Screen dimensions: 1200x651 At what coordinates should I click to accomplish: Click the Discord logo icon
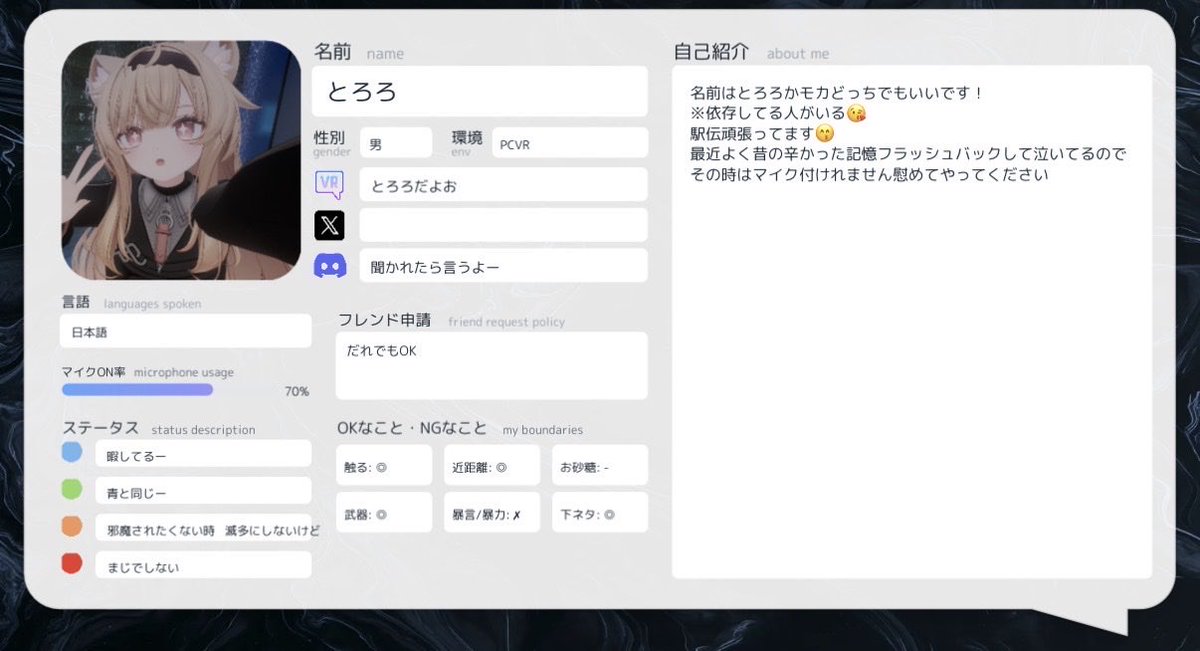[x=330, y=266]
